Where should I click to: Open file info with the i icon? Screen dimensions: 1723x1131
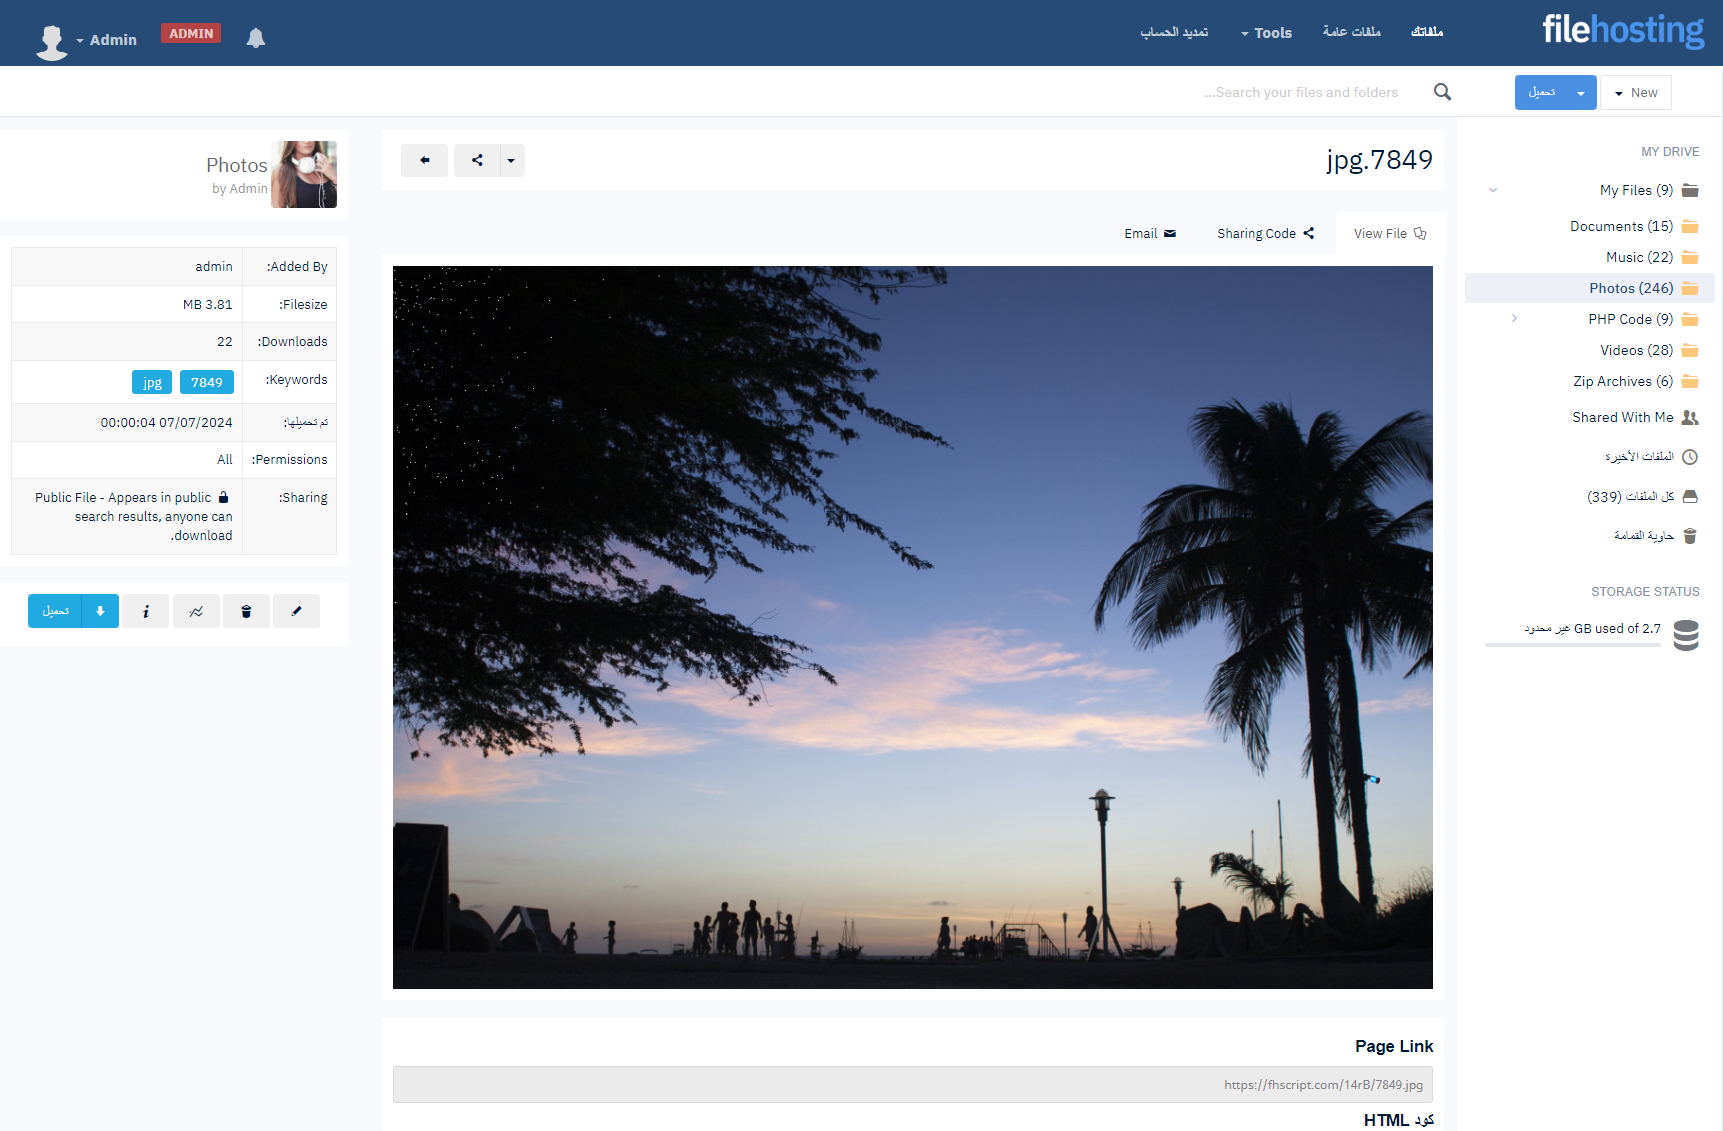pos(146,611)
